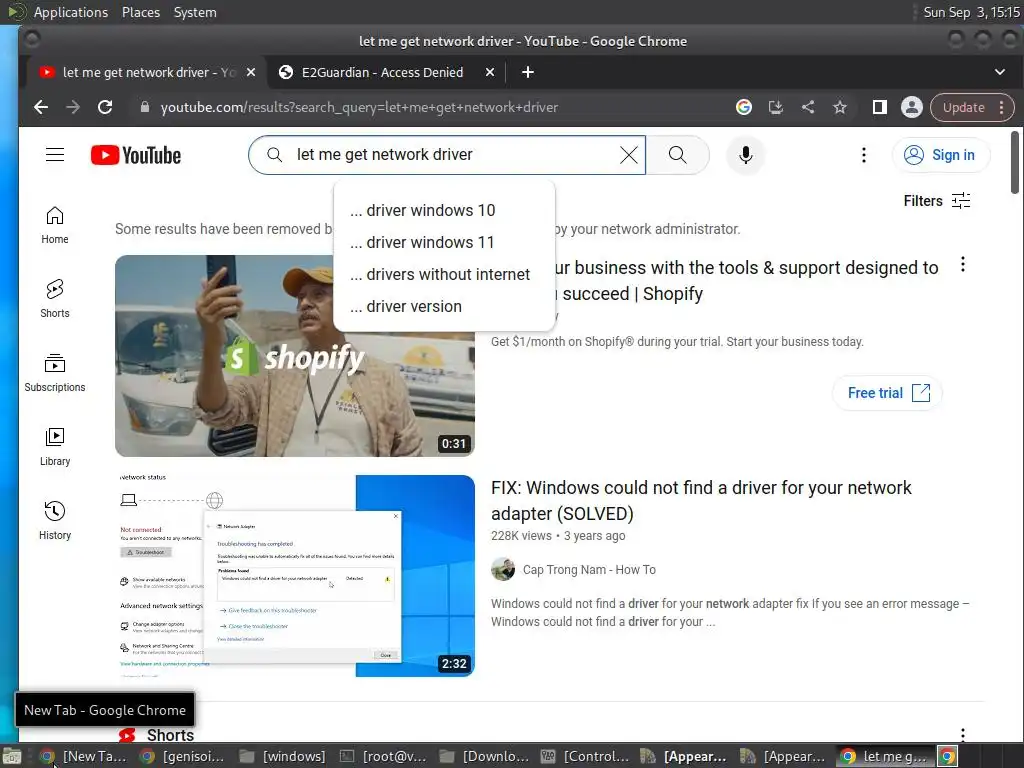Open History in the sidebar

point(55,520)
